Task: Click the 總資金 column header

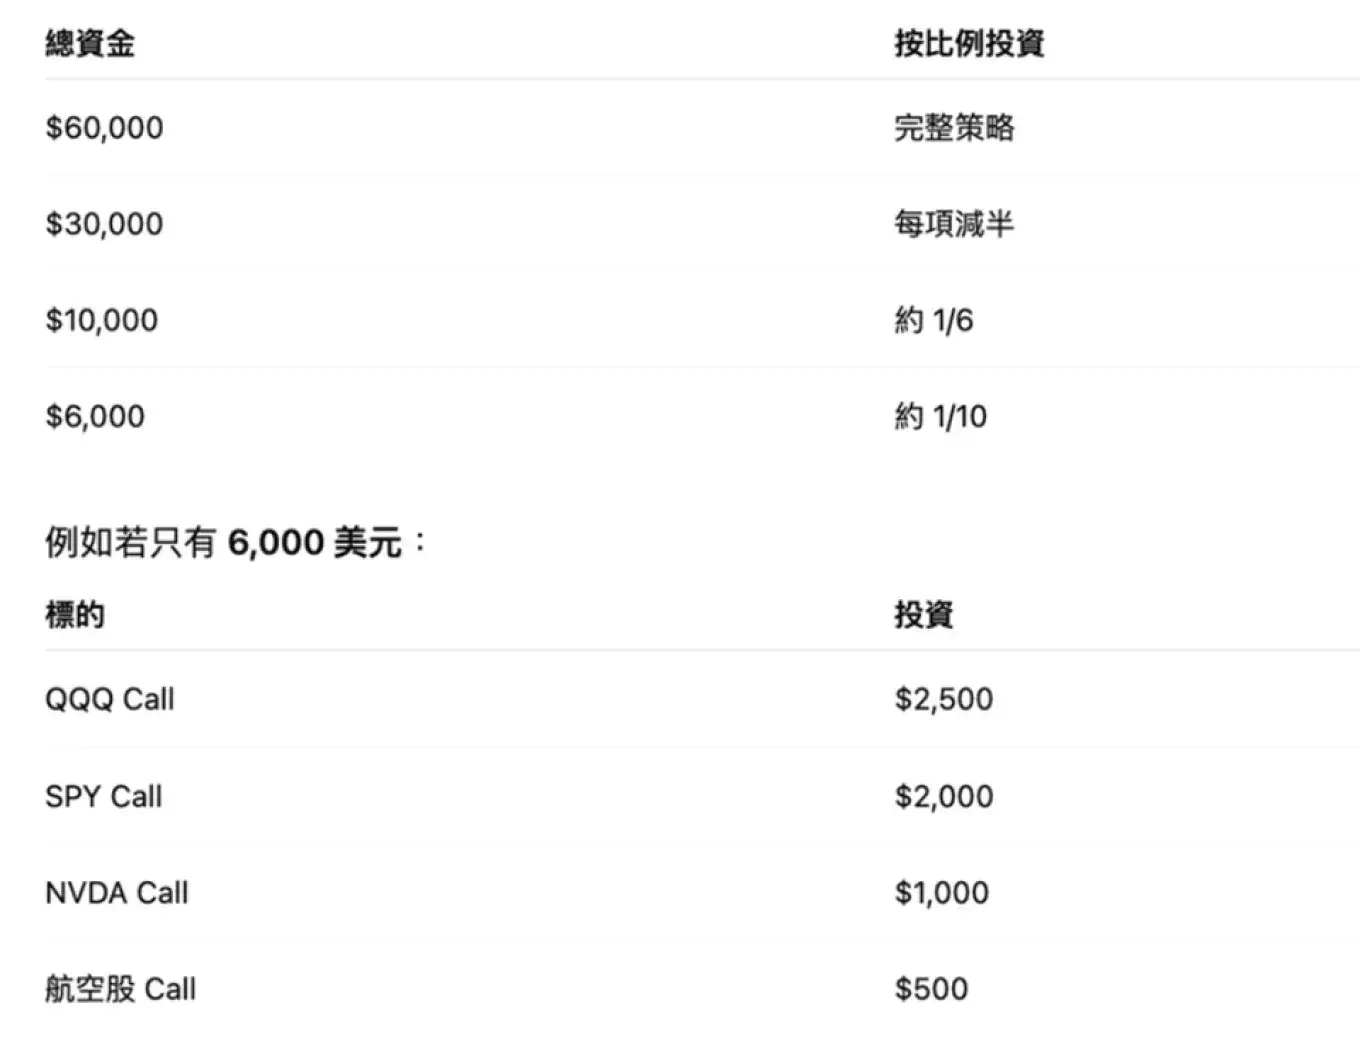Action: (90, 43)
